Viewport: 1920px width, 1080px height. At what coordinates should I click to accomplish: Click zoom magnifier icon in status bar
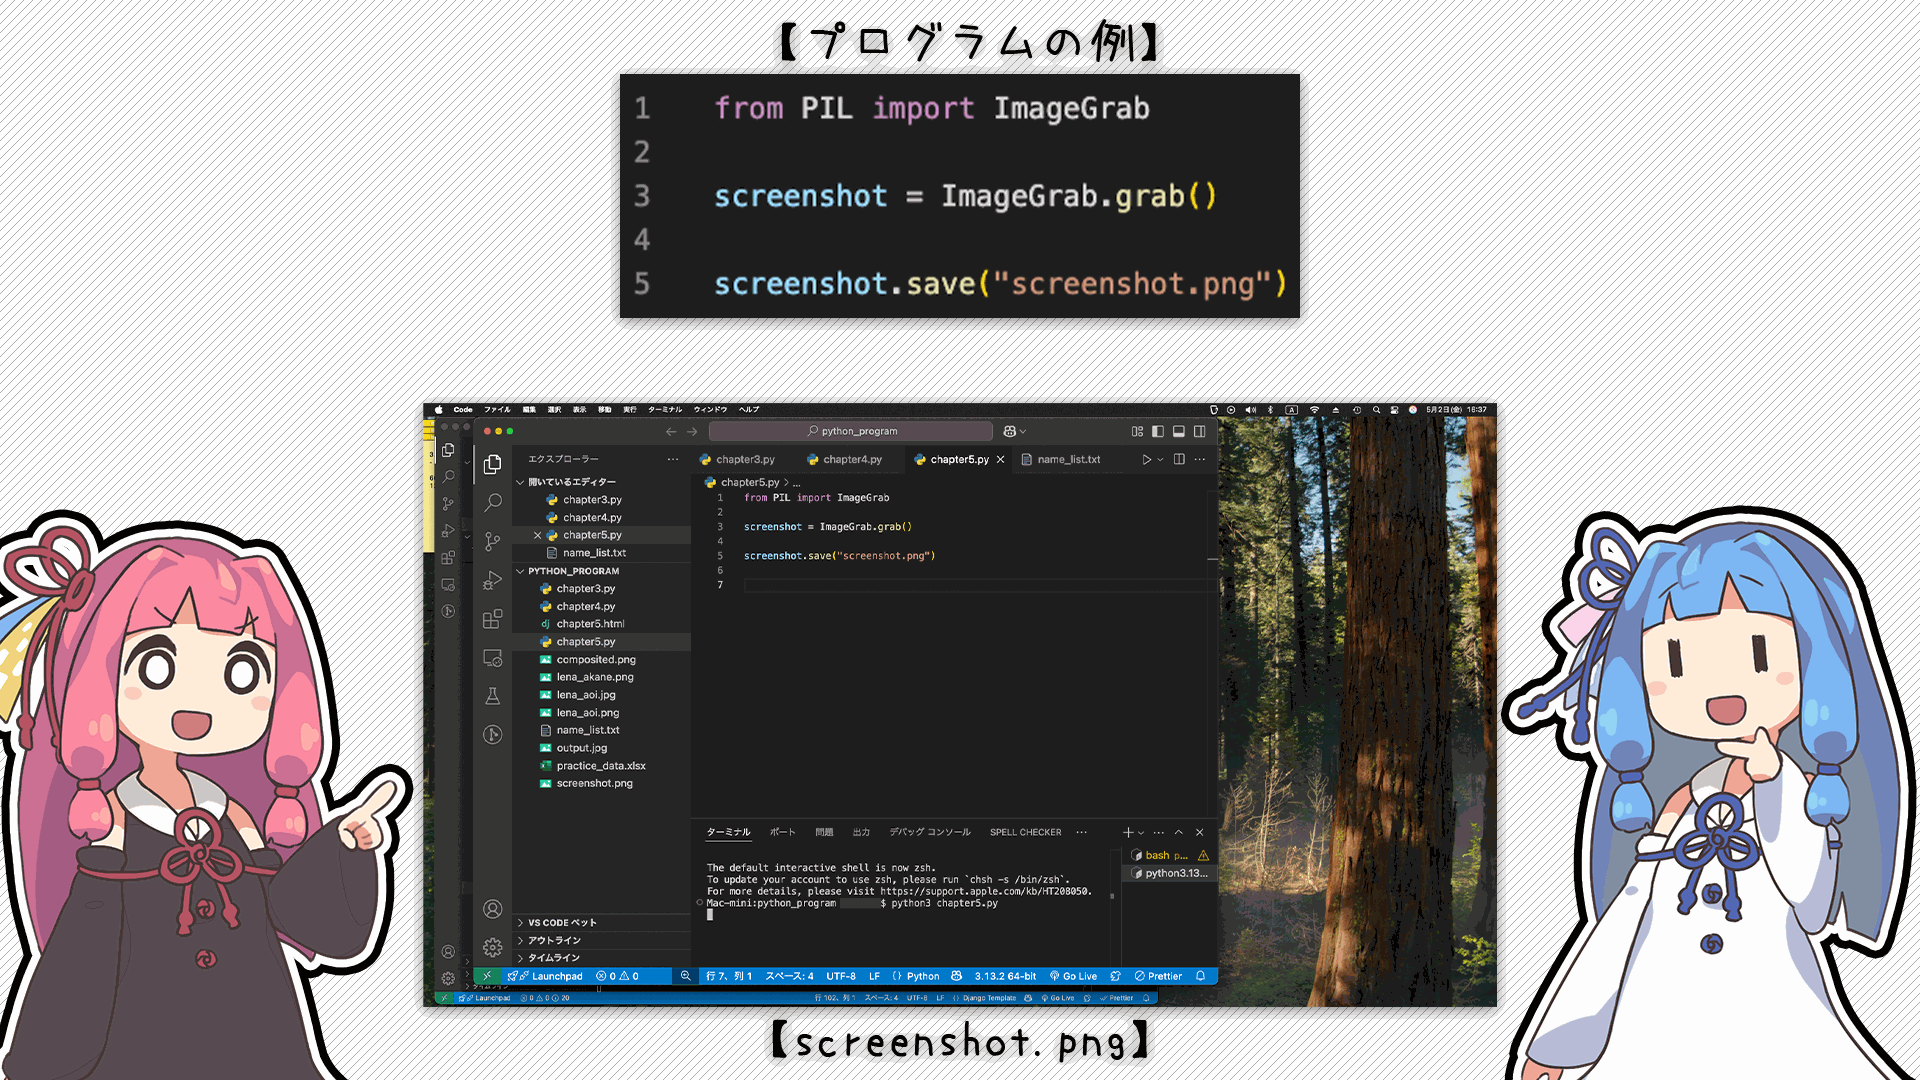685,976
